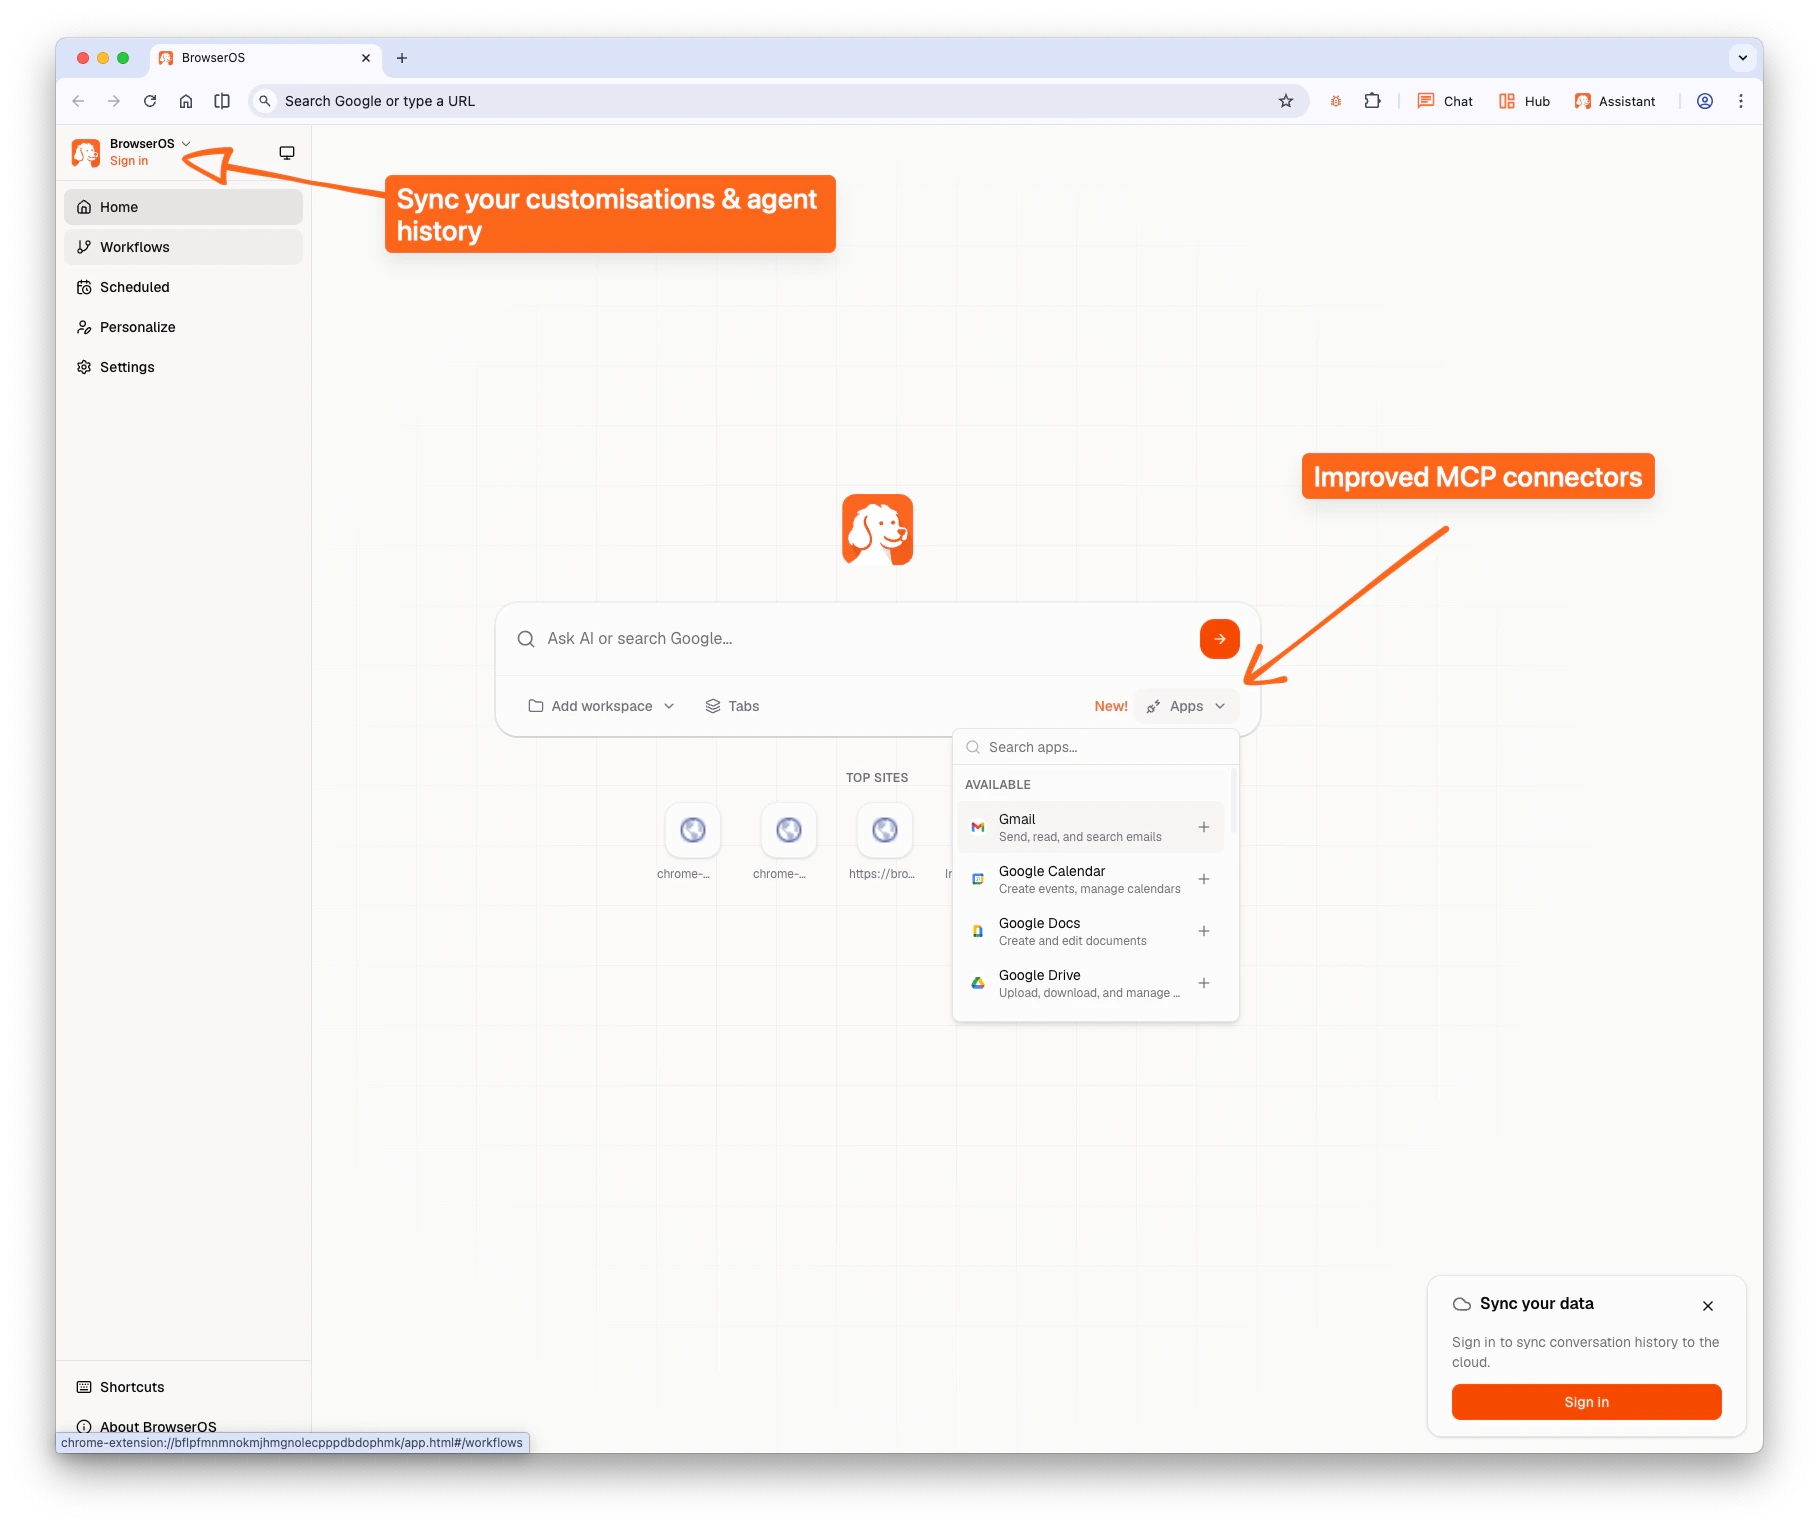Select the BrowserOS browser tab
Image resolution: width=1819 pixels, height=1527 pixels.
213,58
